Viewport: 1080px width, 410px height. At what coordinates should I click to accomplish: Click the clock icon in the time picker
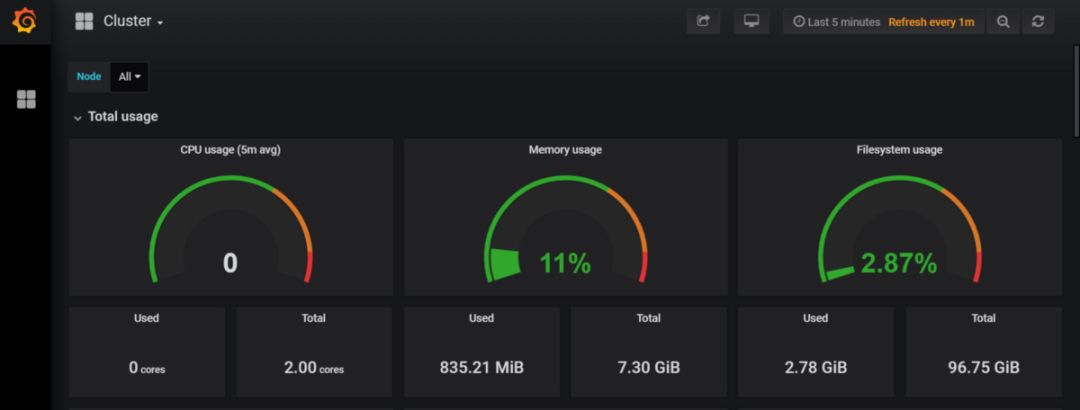coord(798,22)
